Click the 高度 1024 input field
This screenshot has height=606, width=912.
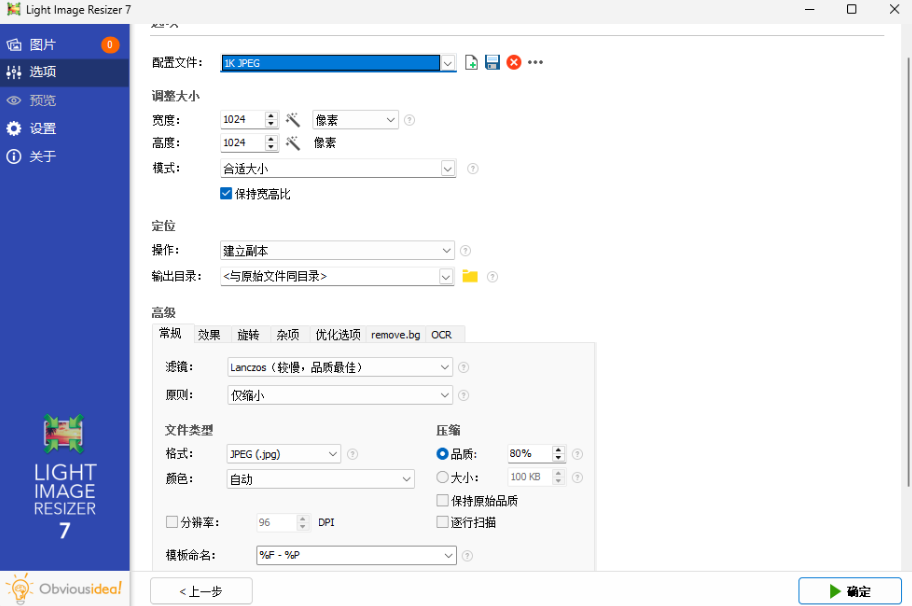tap(243, 143)
